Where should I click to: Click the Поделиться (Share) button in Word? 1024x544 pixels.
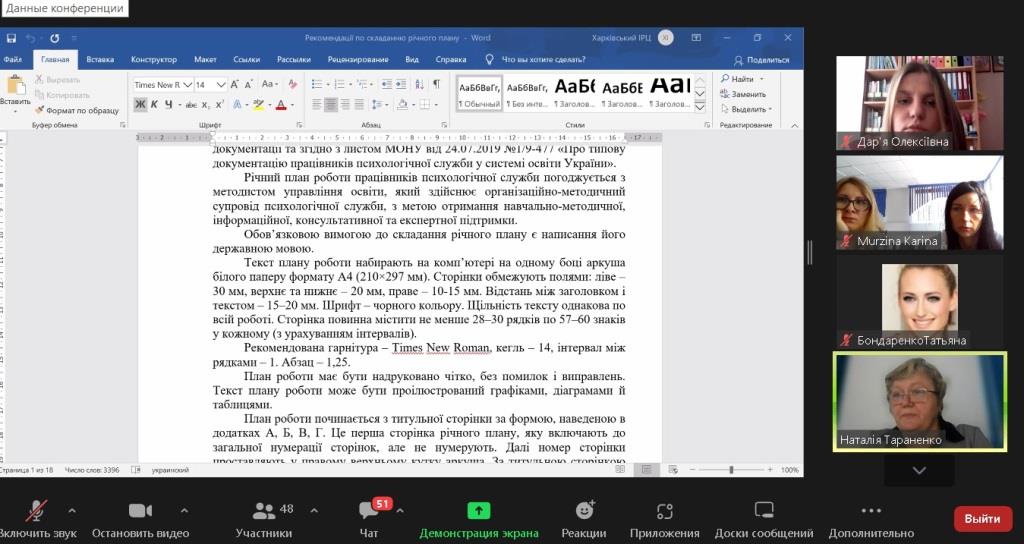(761, 60)
